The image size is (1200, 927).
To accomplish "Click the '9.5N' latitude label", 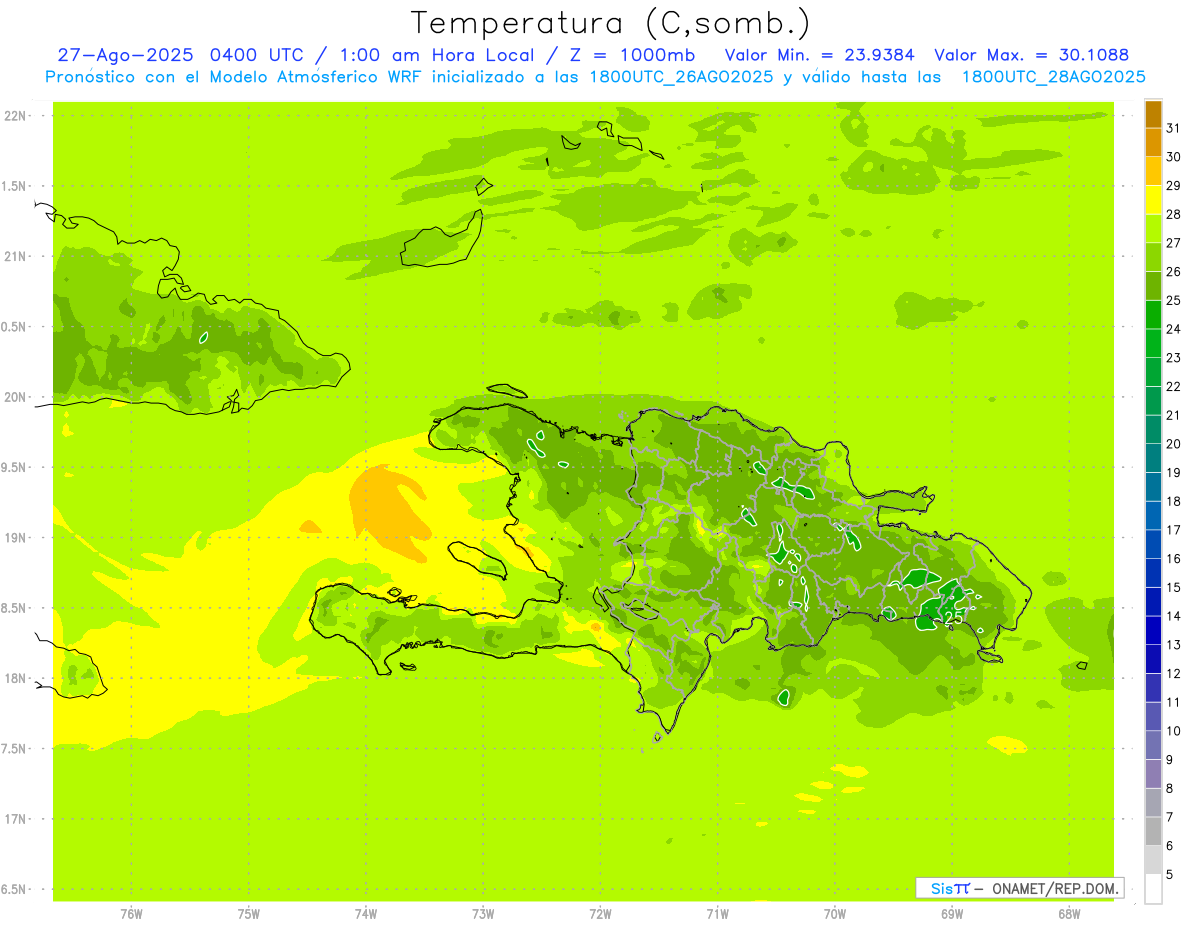I will click(15, 468).
